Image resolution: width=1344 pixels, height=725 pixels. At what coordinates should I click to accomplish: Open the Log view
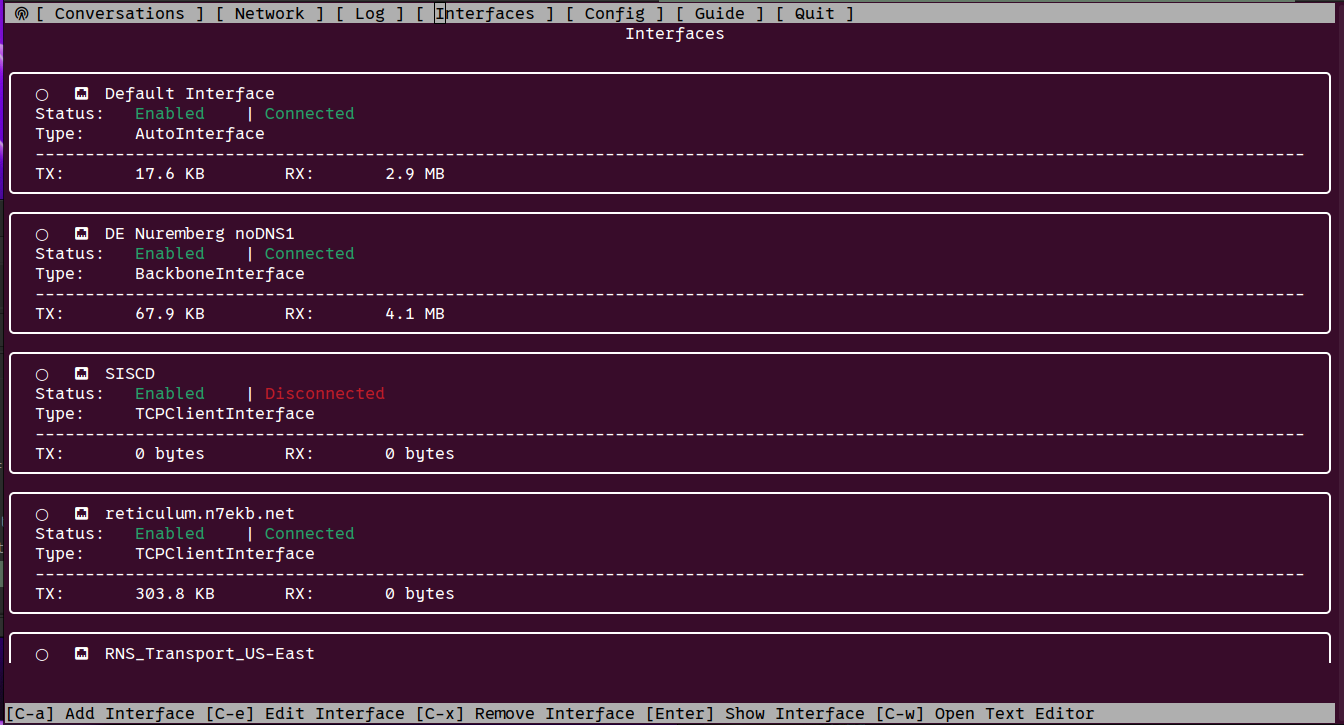369,14
